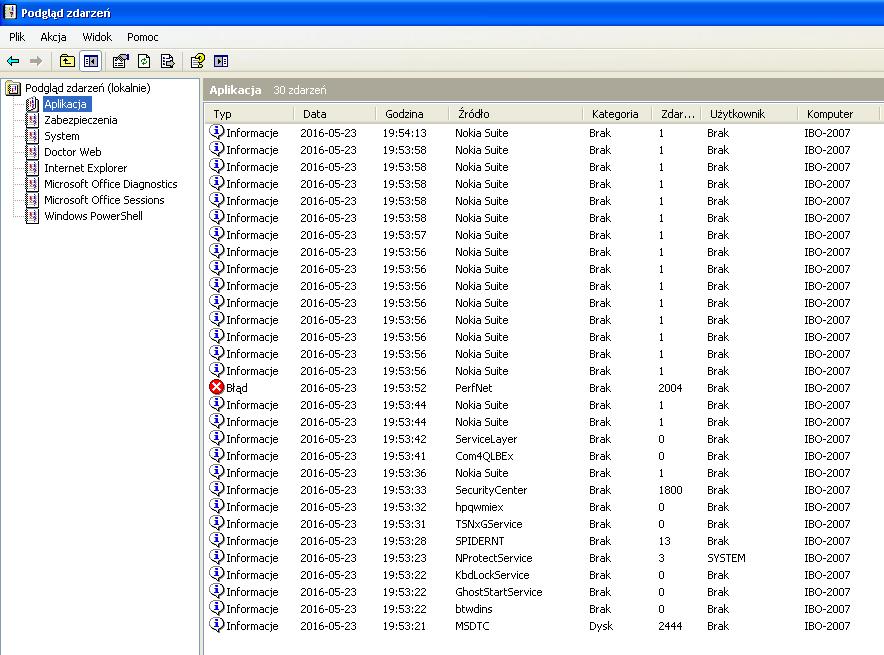Select Microsoft Office Sessions log

coord(104,200)
